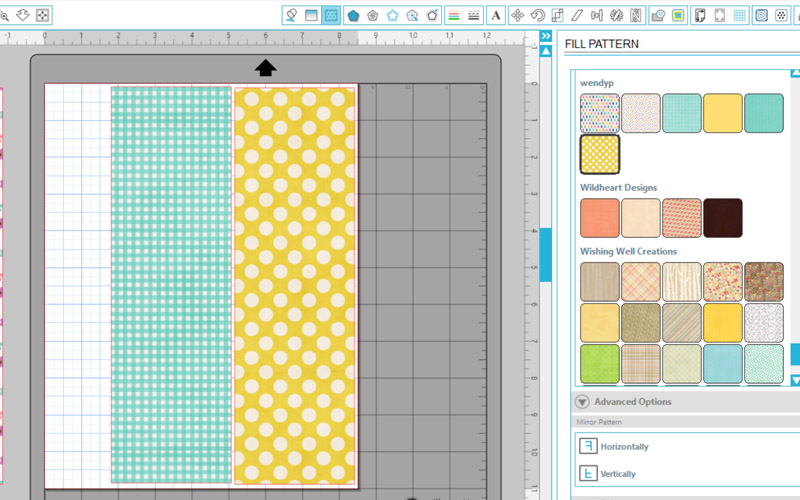Open the Replicate icon
Screen dimensions: 800x500
tap(616, 15)
